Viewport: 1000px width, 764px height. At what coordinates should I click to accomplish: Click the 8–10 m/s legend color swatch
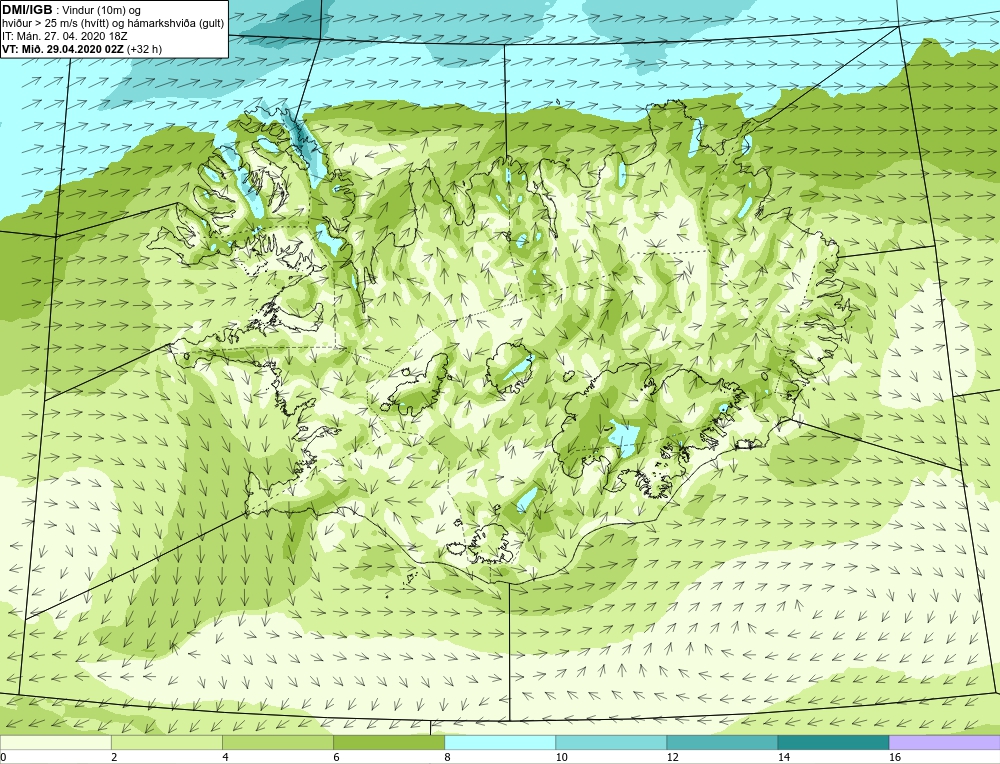(x=500, y=742)
